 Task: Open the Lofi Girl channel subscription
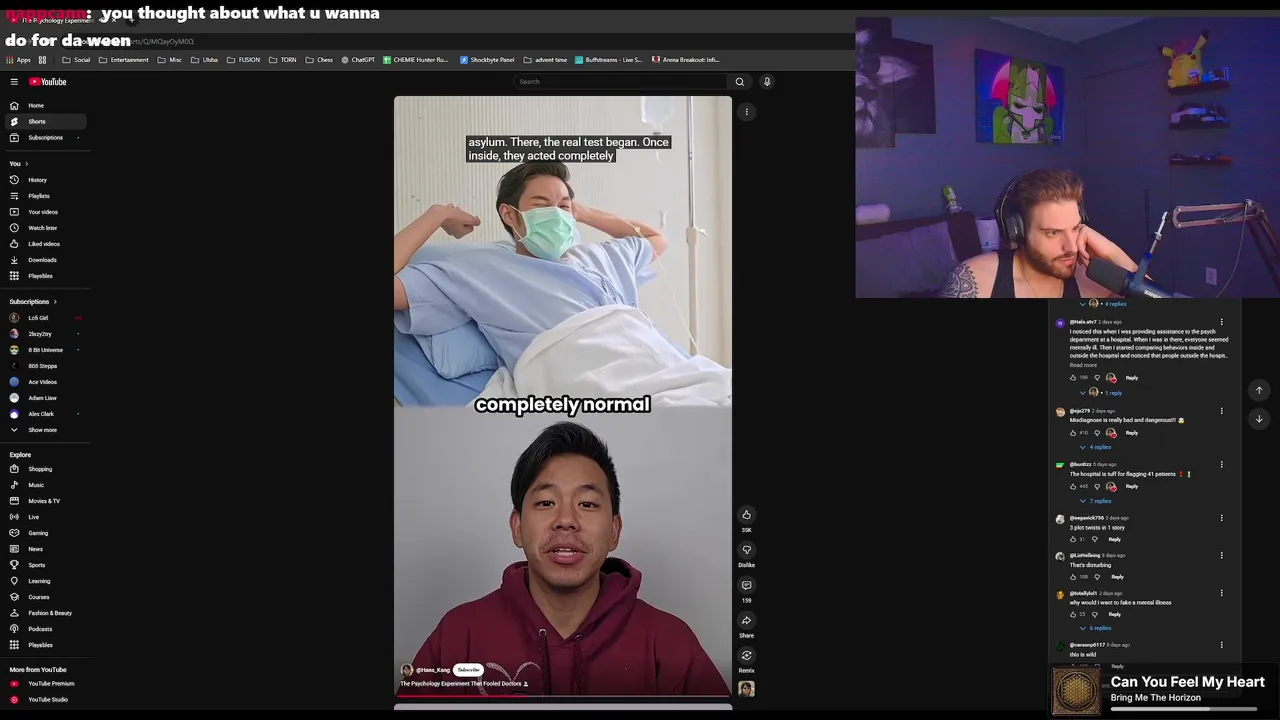(44, 318)
